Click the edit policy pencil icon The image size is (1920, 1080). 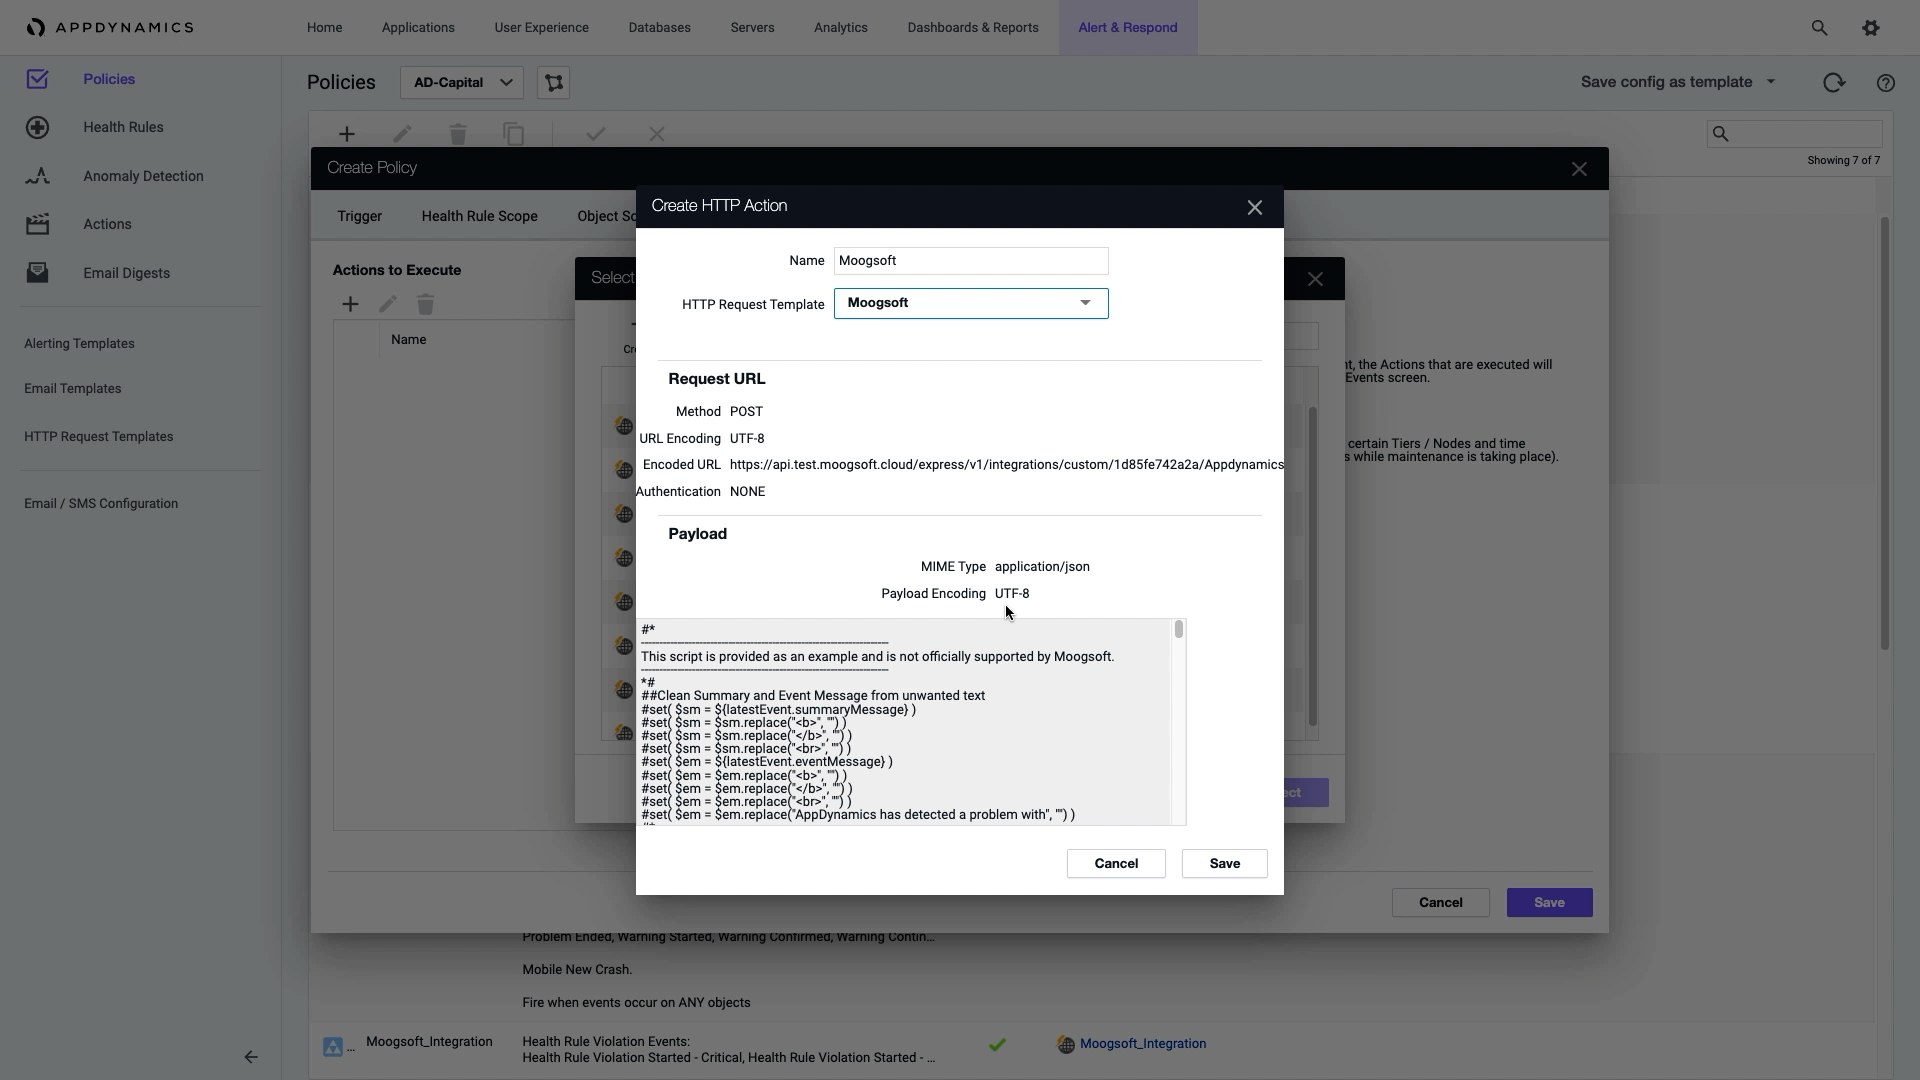pyautogui.click(x=402, y=134)
